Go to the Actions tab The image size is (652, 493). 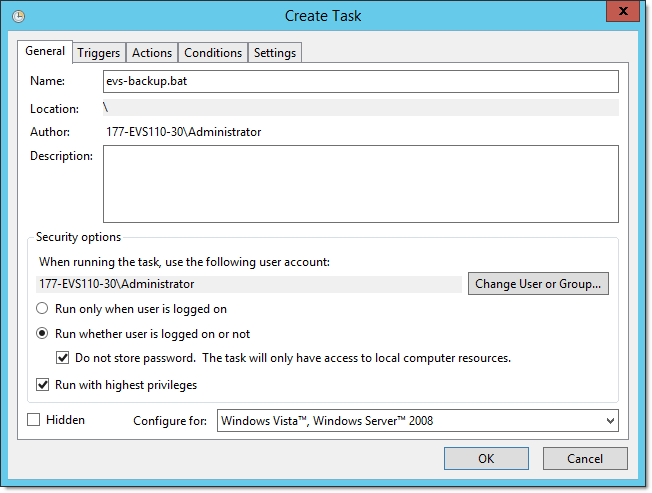[x=152, y=53]
